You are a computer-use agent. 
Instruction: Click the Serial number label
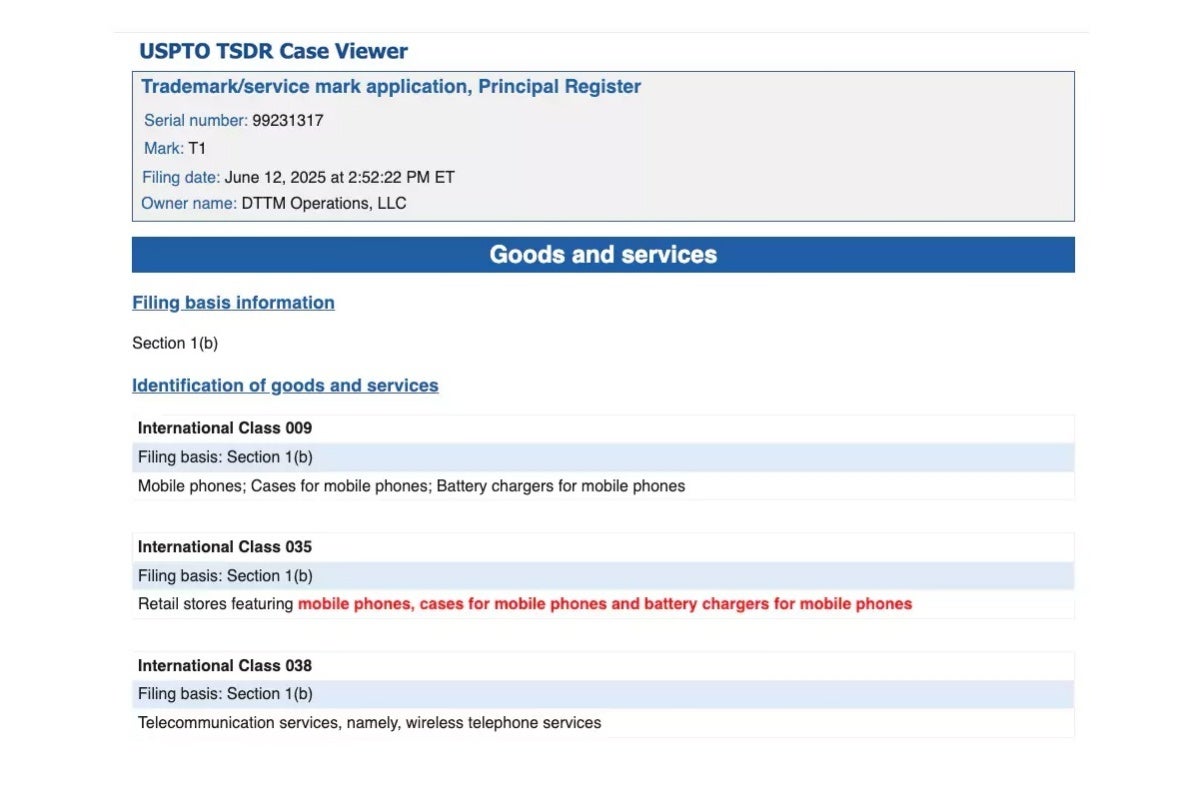(196, 121)
